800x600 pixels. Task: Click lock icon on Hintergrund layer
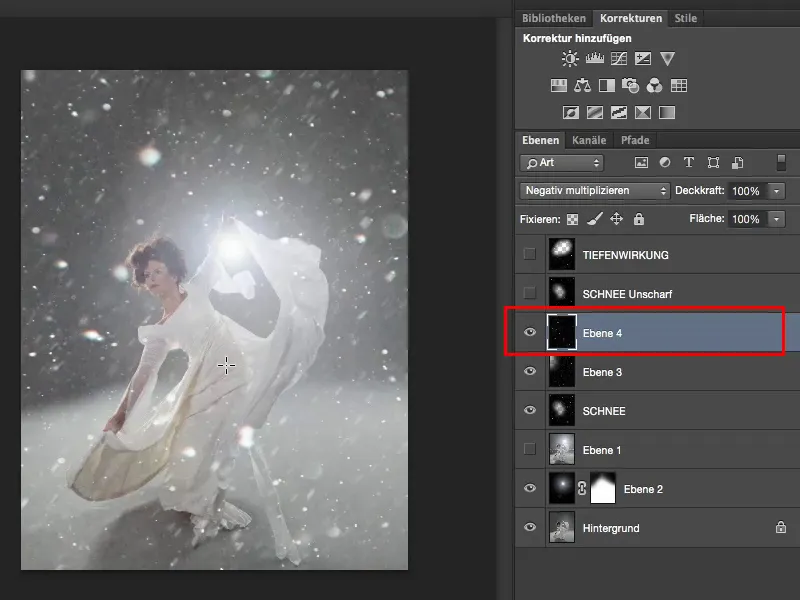(x=781, y=527)
